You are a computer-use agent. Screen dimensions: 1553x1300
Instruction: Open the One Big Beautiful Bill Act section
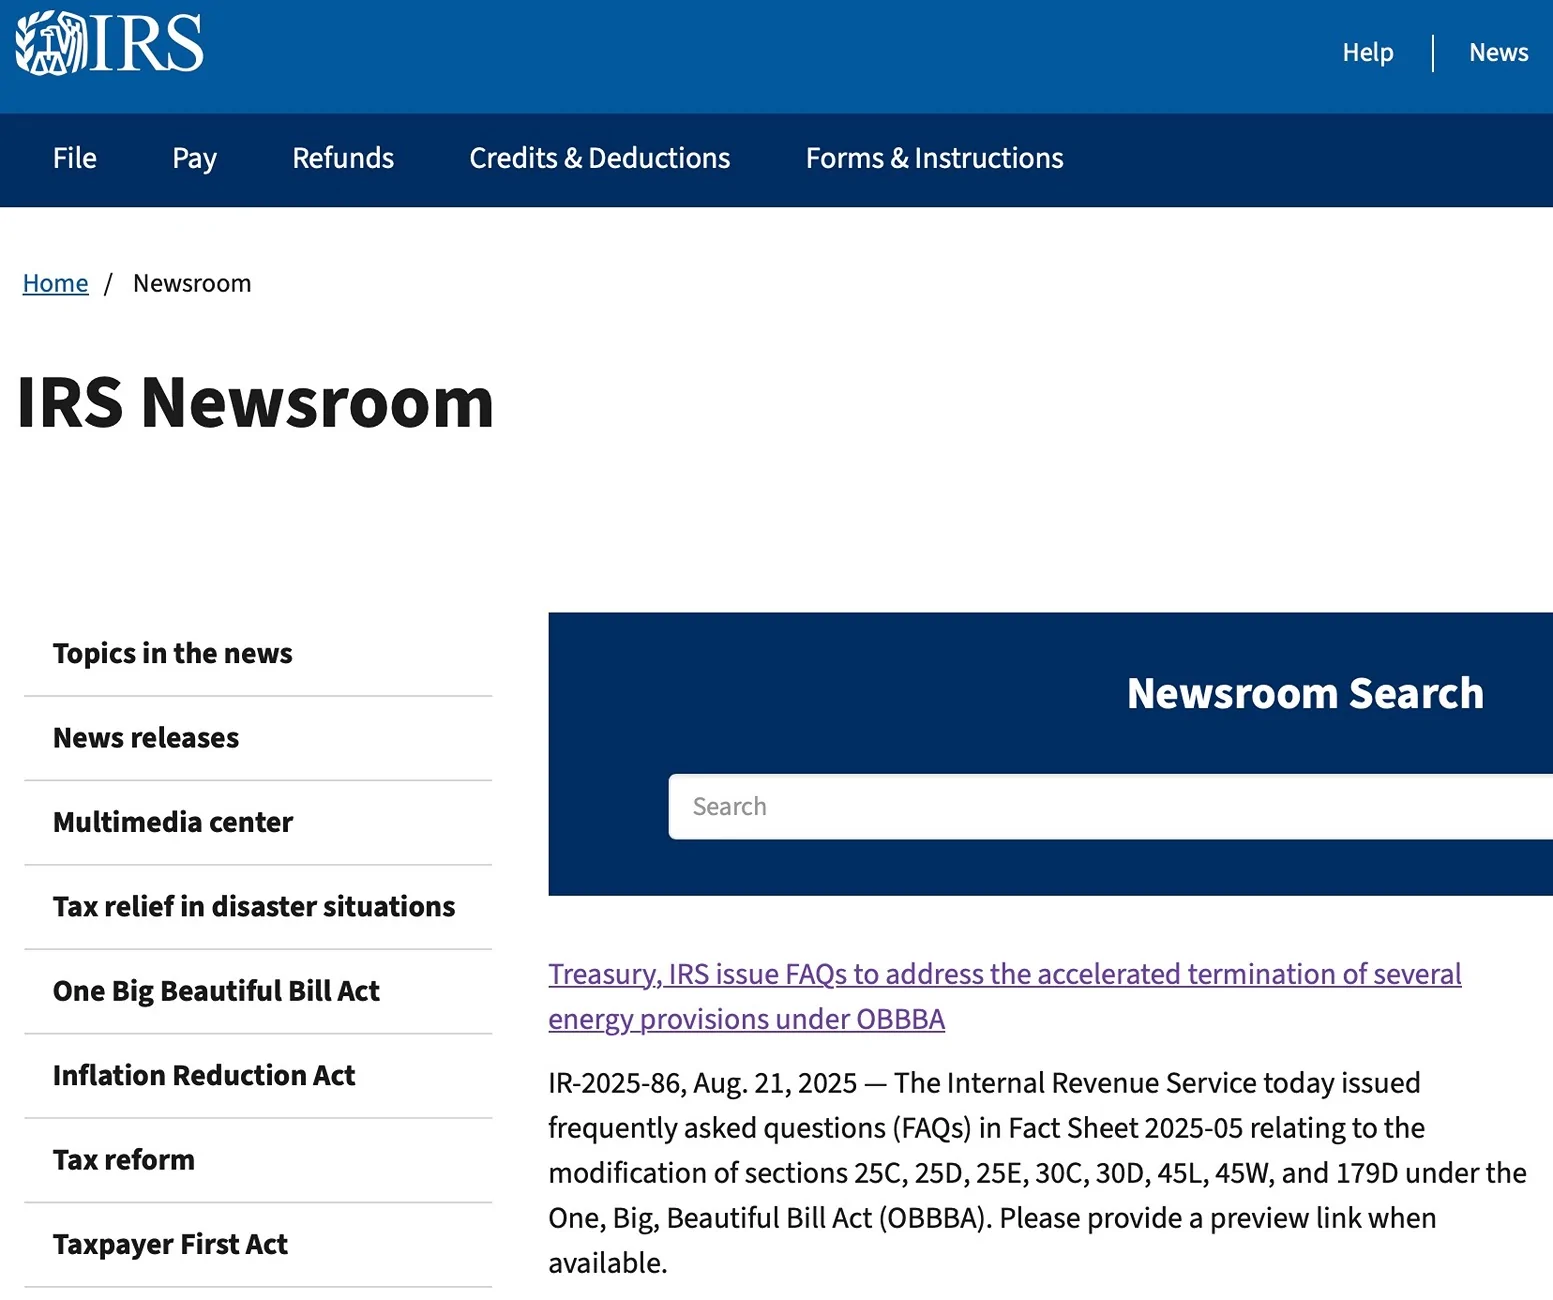click(216, 991)
